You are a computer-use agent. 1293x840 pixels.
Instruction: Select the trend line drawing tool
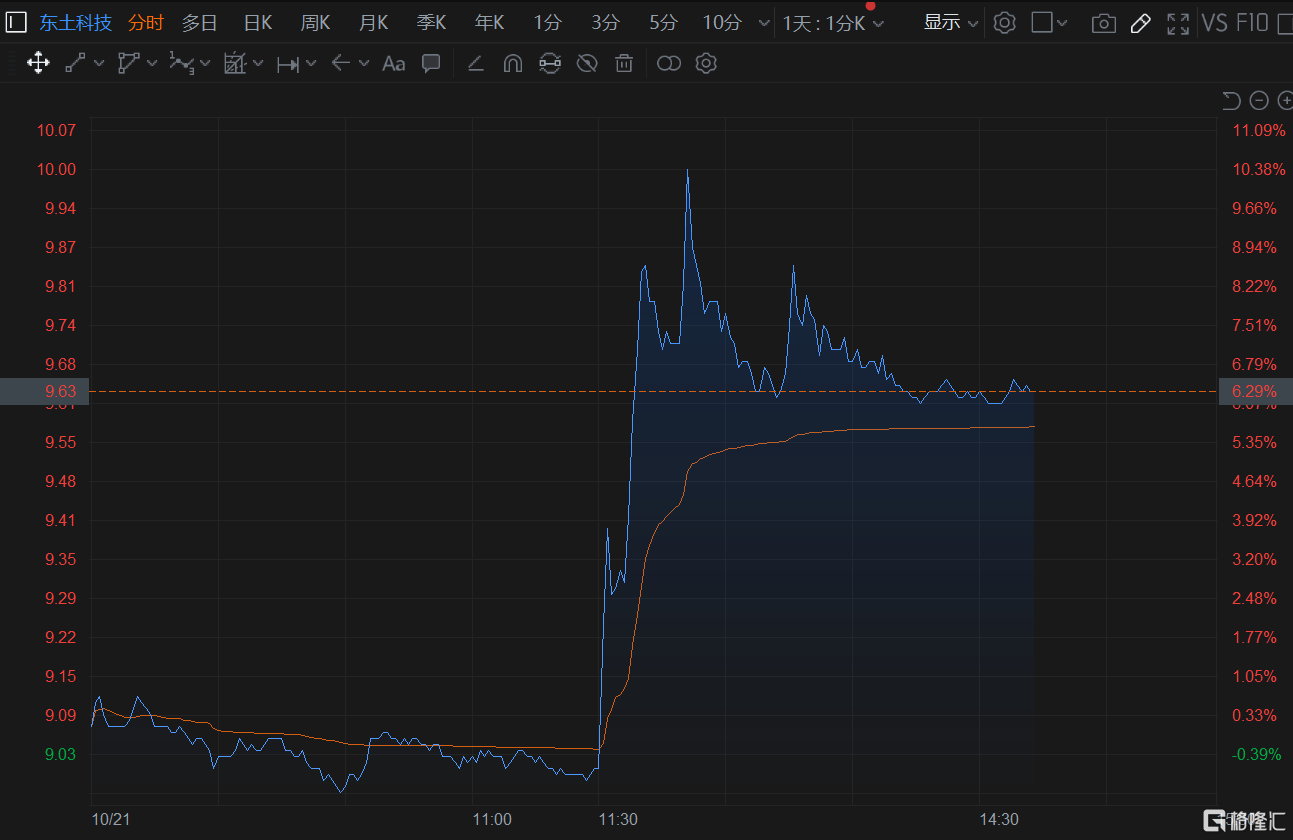pos(75,64)
